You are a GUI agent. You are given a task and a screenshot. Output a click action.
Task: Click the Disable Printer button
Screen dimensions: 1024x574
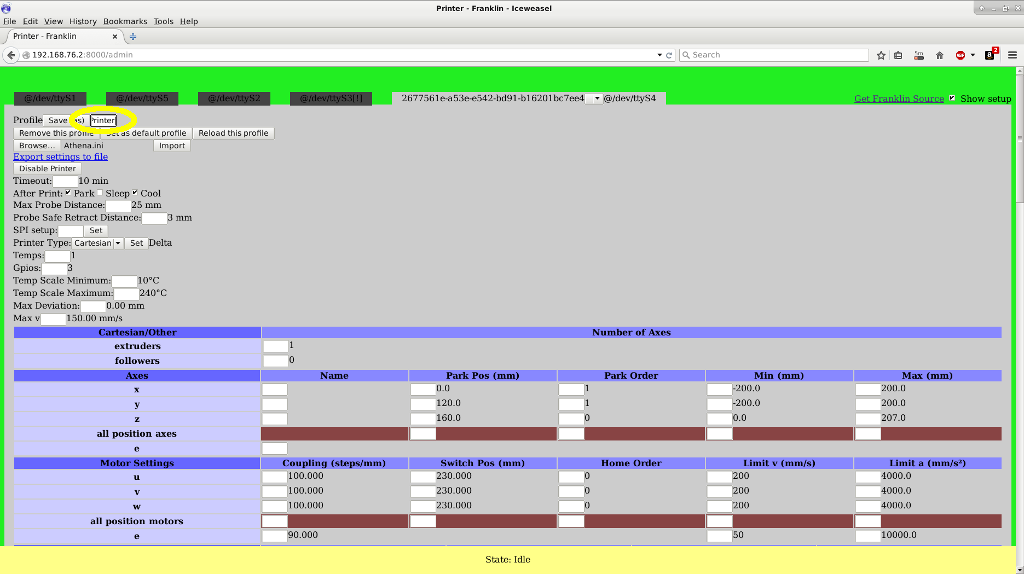(48, 168)
